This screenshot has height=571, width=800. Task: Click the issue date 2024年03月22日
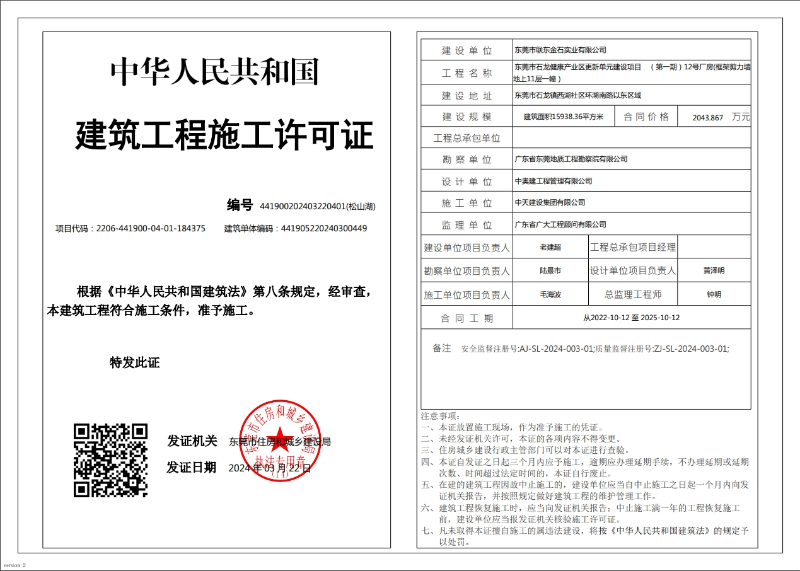269,468
